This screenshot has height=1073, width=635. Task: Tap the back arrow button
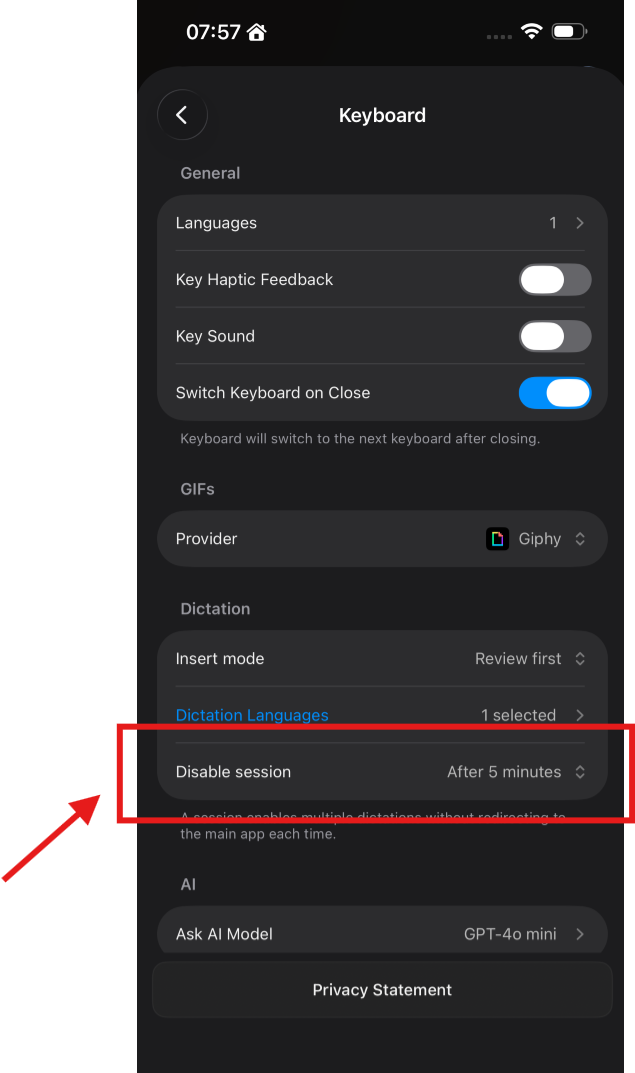click(182, 115)
